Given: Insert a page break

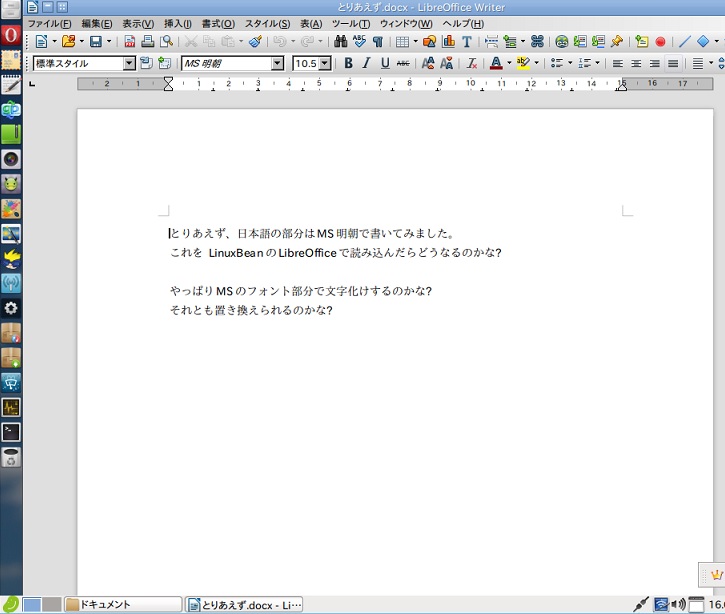Looking at the screenshot, I should coord(492,42).
